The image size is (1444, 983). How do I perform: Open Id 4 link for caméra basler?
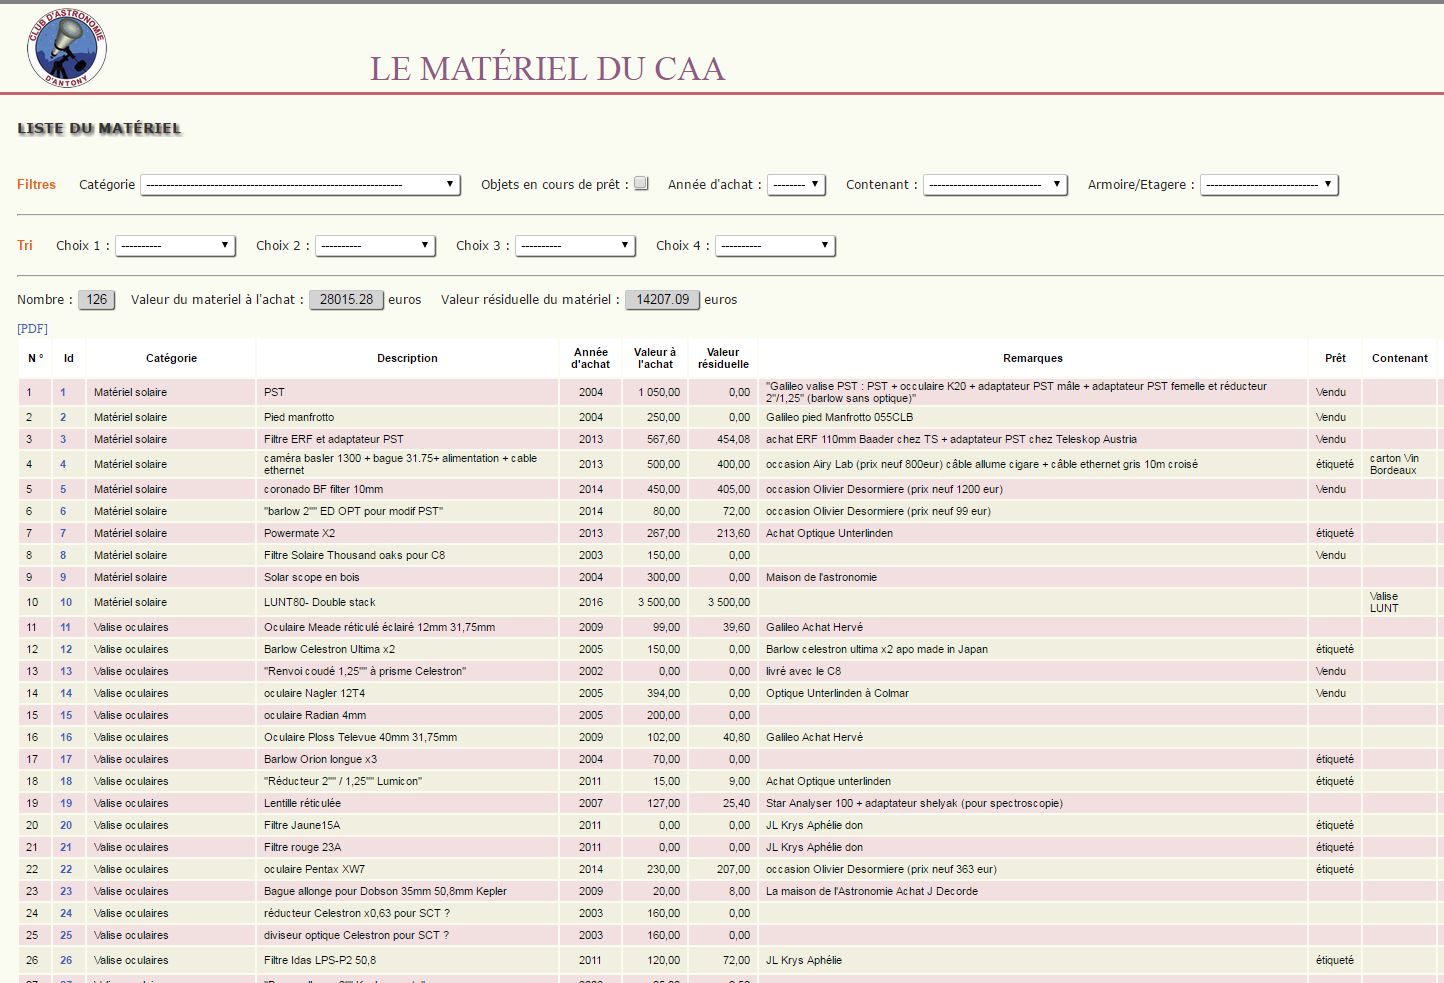click(63, 465)
